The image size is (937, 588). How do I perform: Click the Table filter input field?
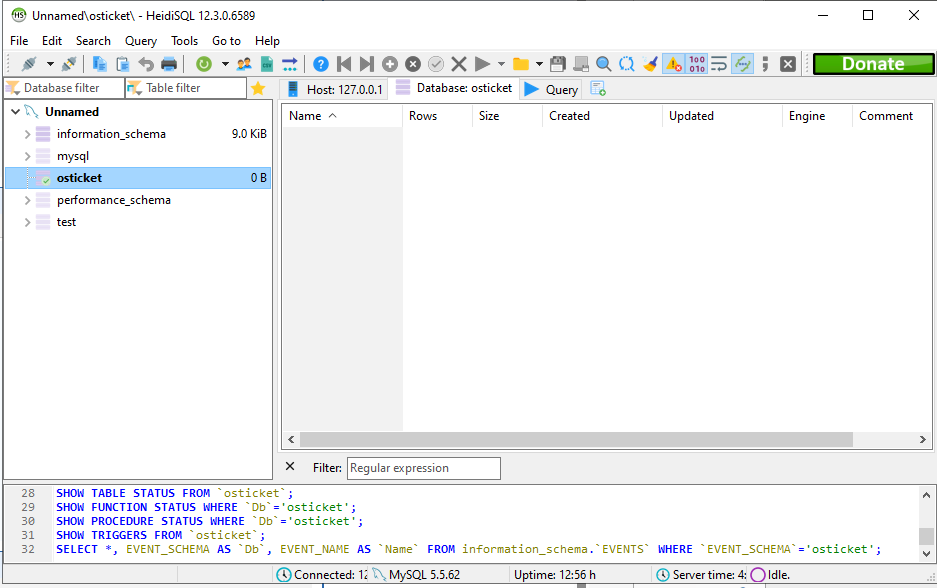point(186,88)
